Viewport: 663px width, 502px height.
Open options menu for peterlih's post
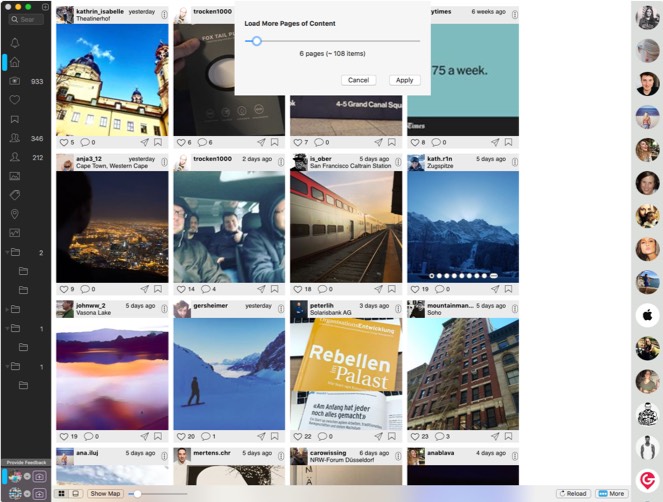pos(398,309)
